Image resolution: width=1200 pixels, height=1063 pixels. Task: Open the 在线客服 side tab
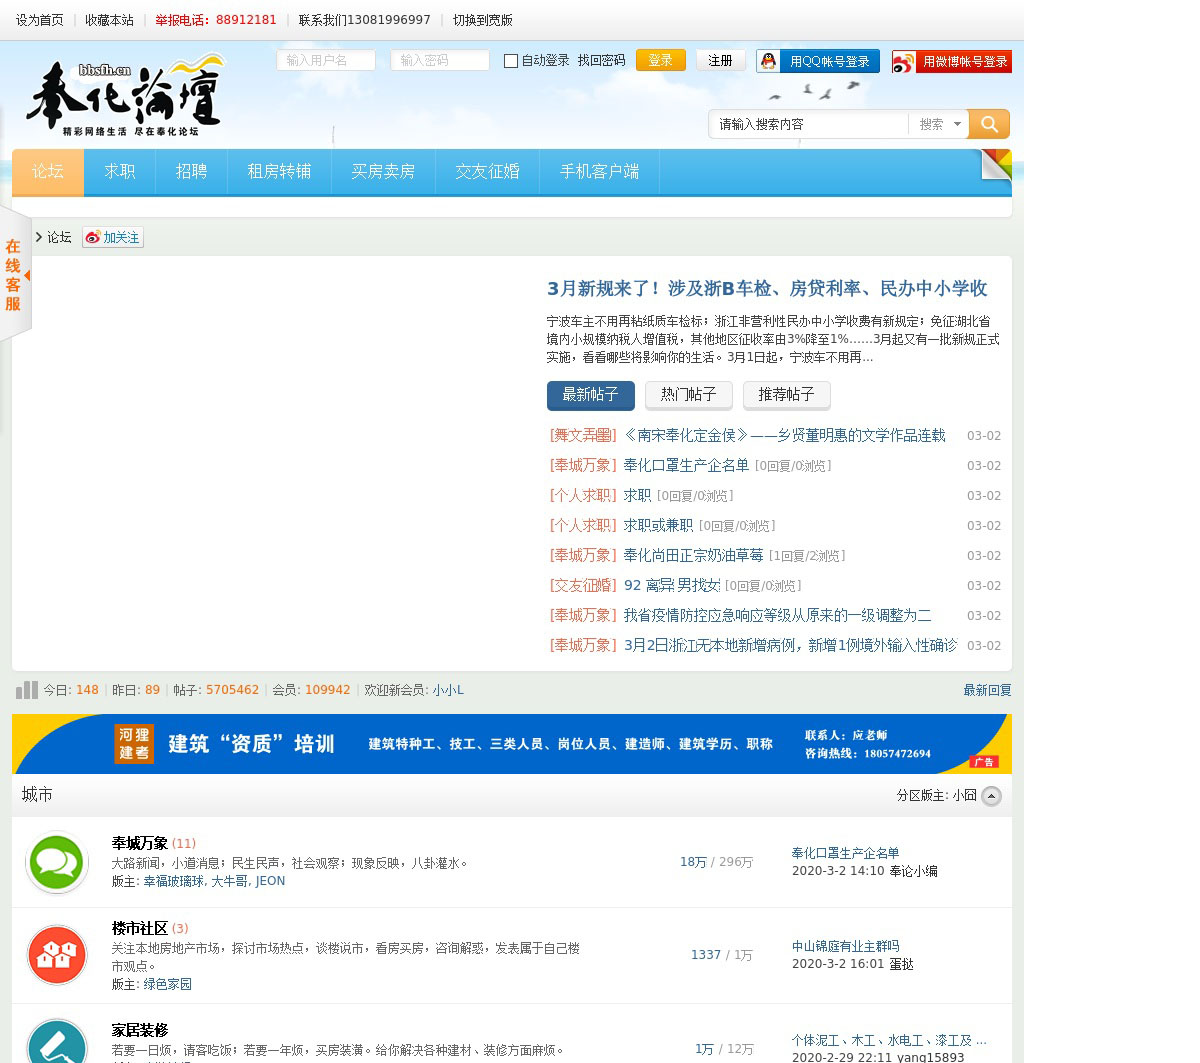[x=14, y=274]
